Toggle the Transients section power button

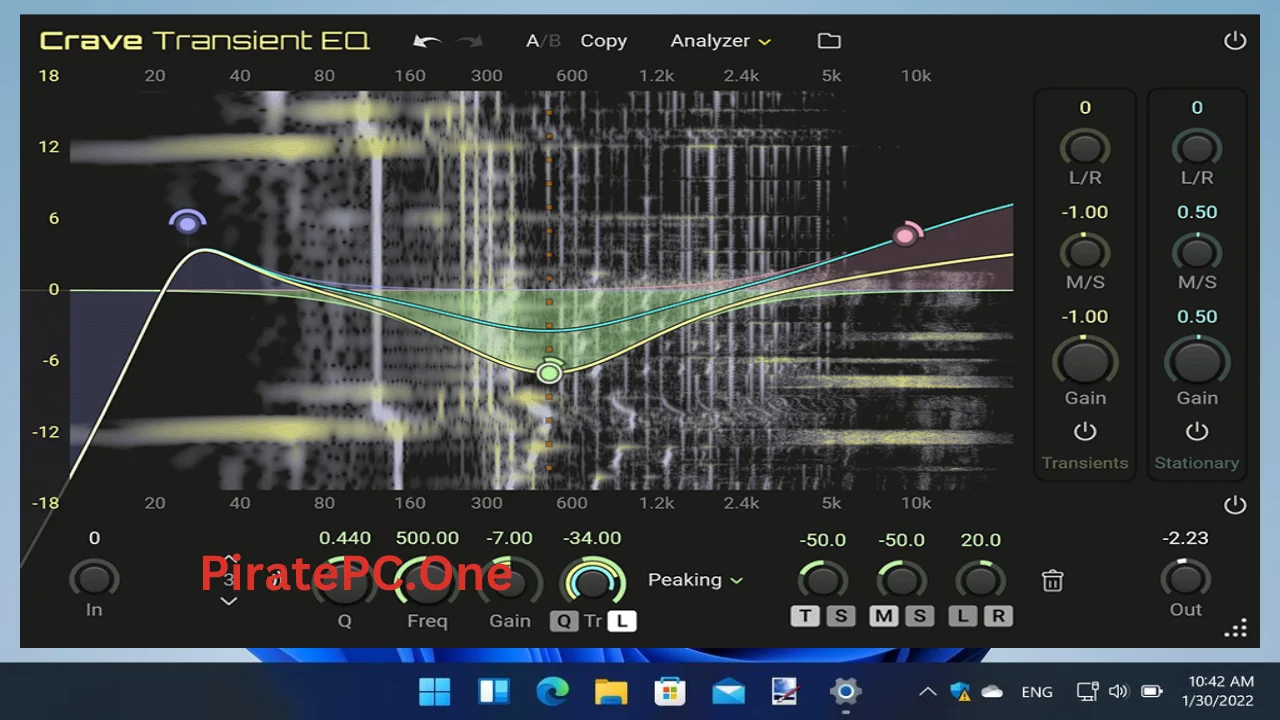pyautogui.click(x=1085, y=432)
